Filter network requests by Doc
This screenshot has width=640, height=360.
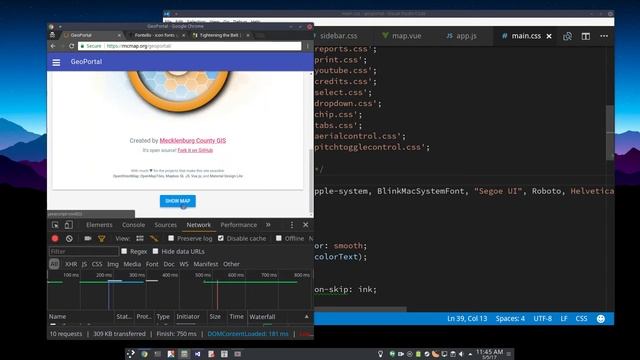coord(169,264)
